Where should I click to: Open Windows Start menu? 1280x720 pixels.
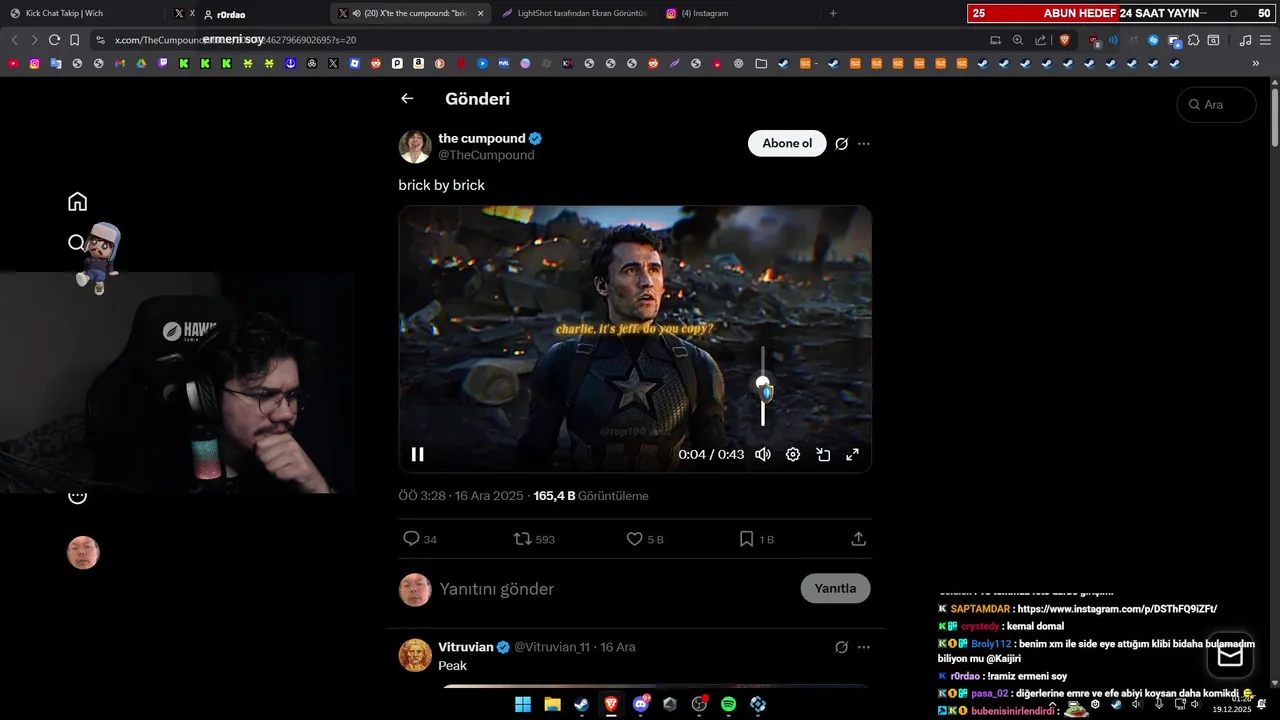(523, 704)
